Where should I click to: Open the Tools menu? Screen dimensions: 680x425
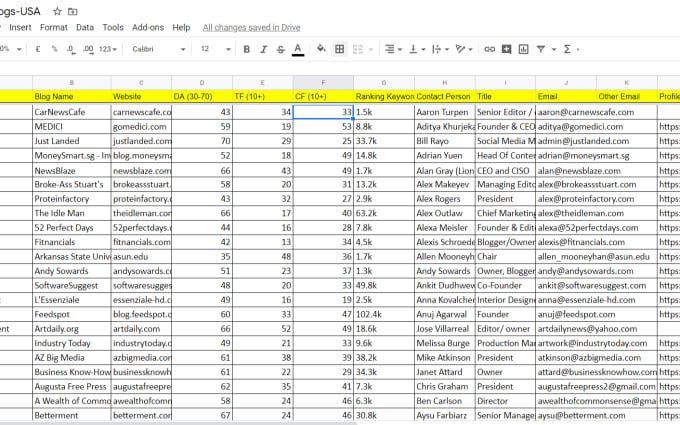pyautogui.click(x=113, y=27)
